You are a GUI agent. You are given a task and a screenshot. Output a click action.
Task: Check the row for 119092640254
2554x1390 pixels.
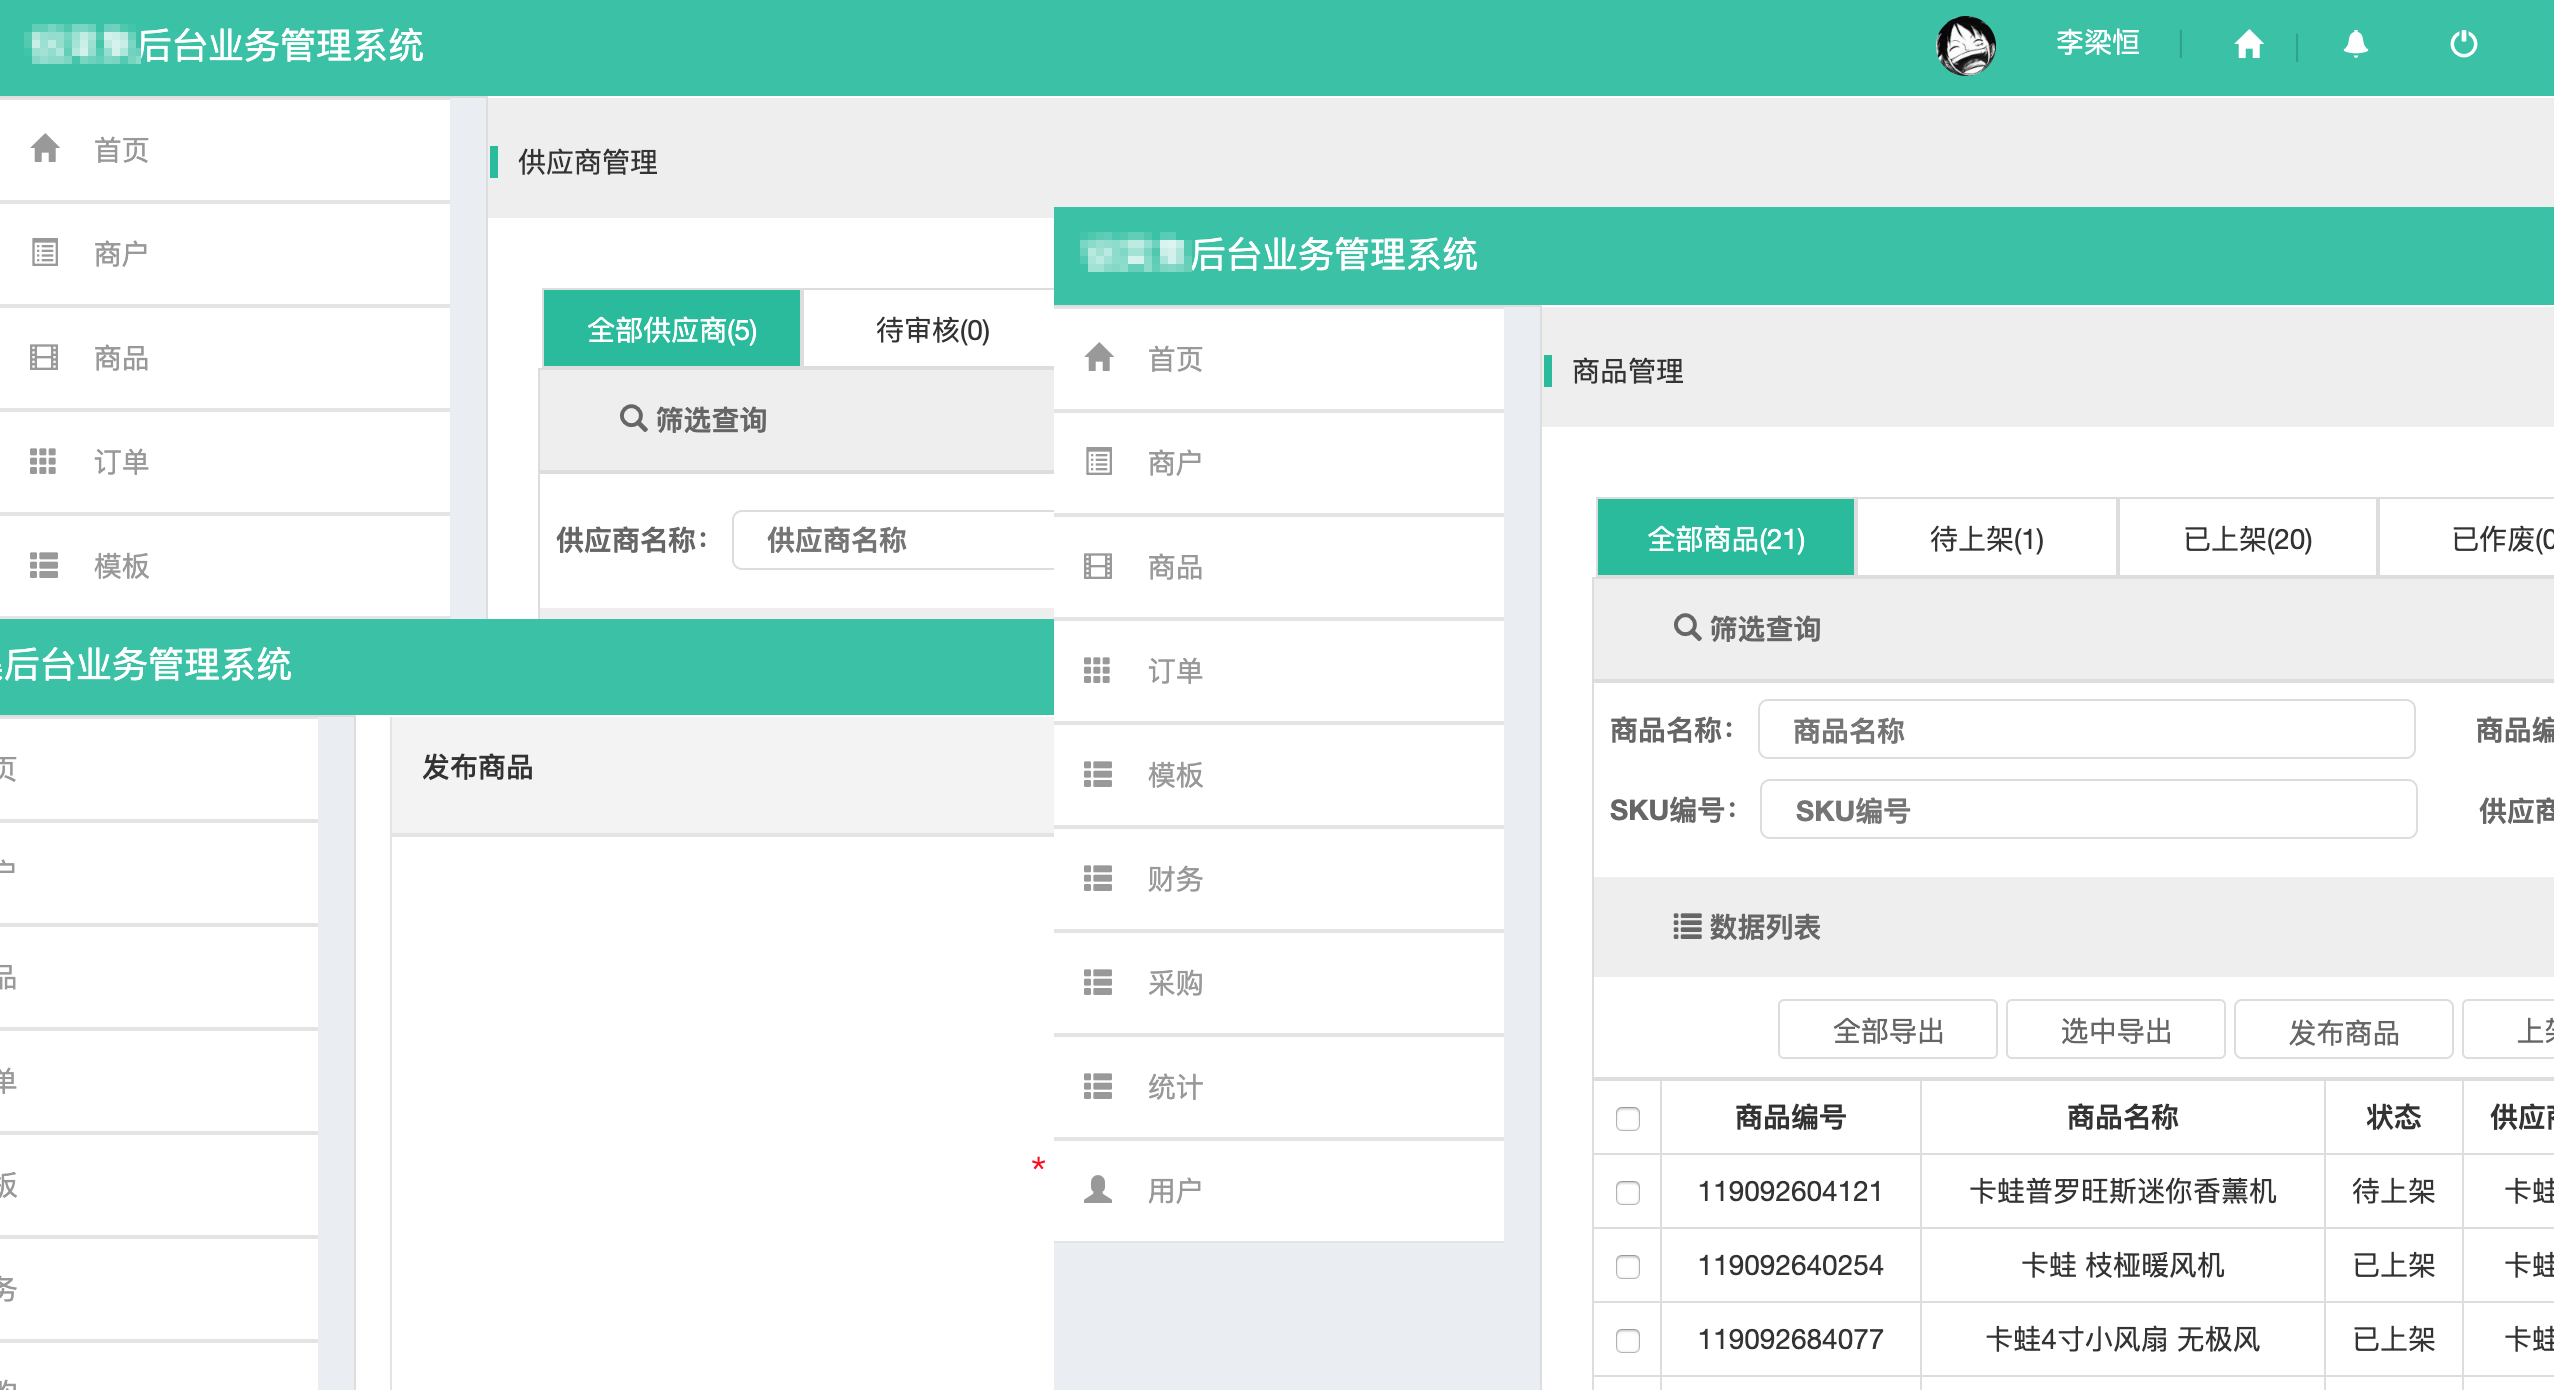[1628, 1266]
